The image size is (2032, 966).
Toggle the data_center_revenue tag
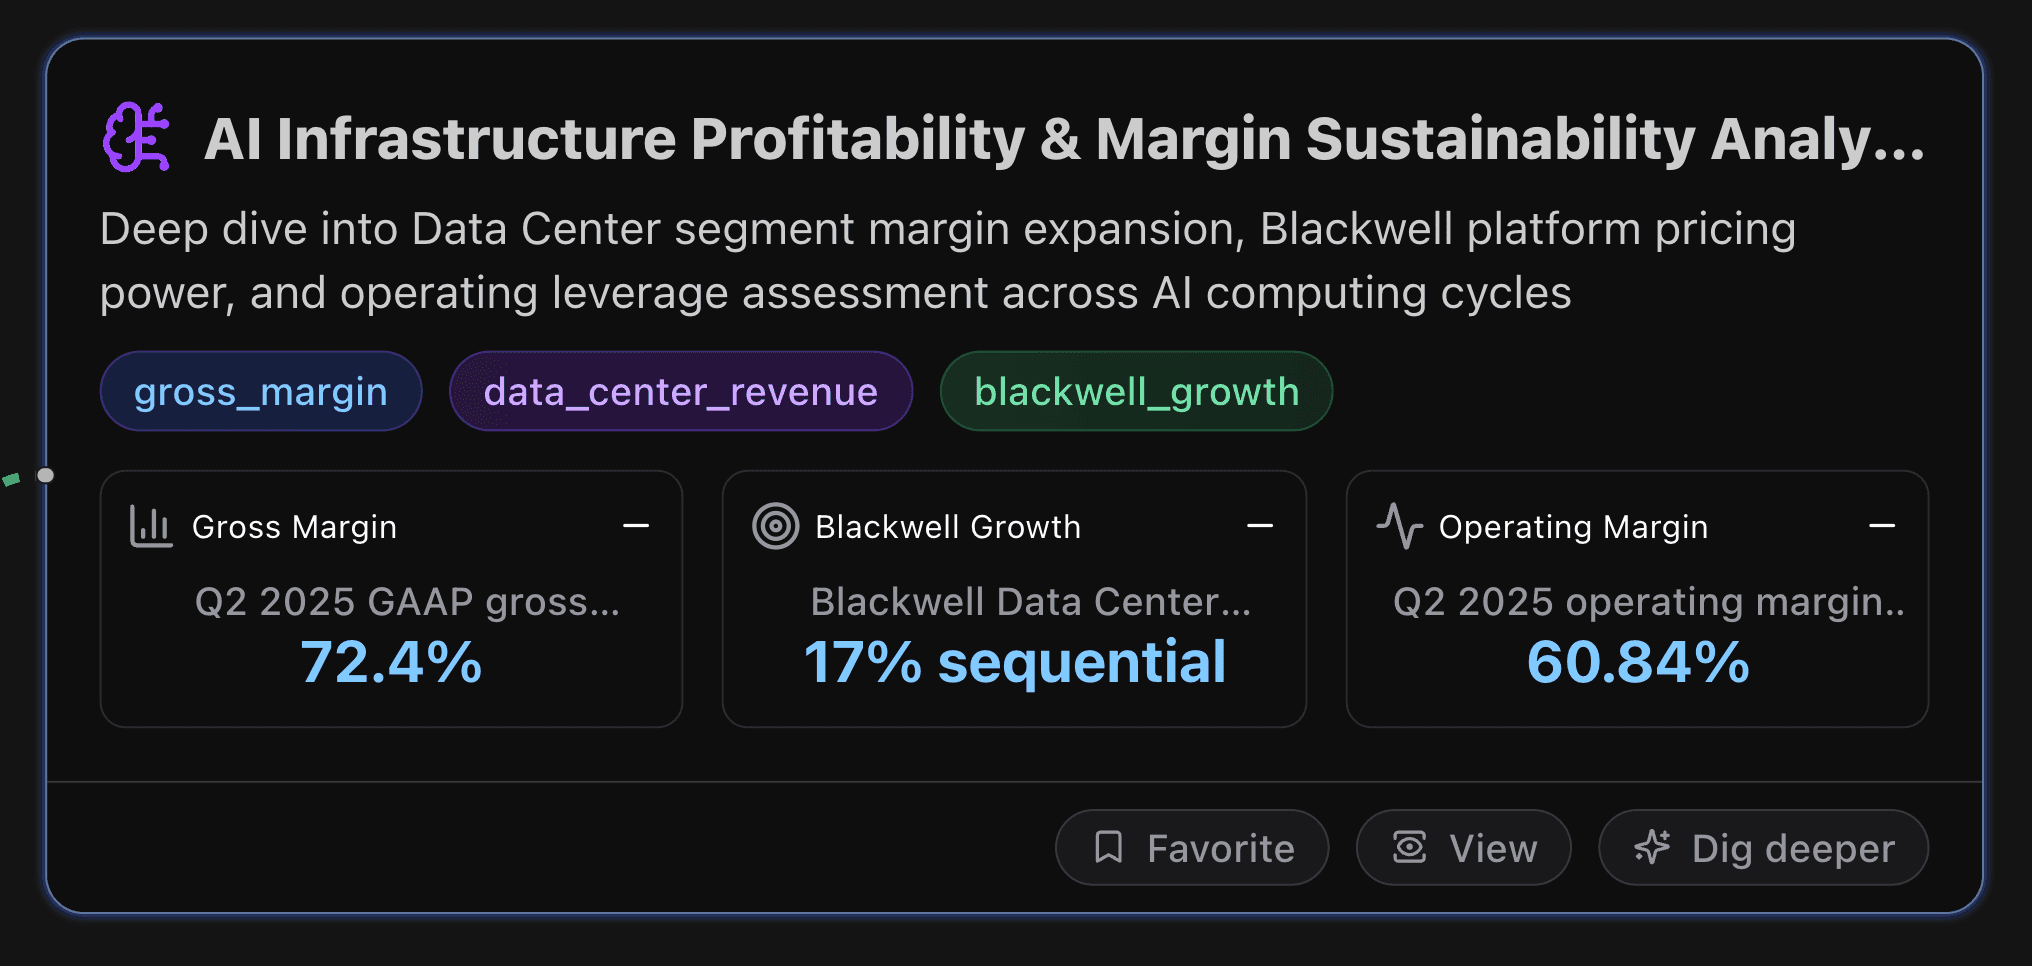tap(680, 391)
